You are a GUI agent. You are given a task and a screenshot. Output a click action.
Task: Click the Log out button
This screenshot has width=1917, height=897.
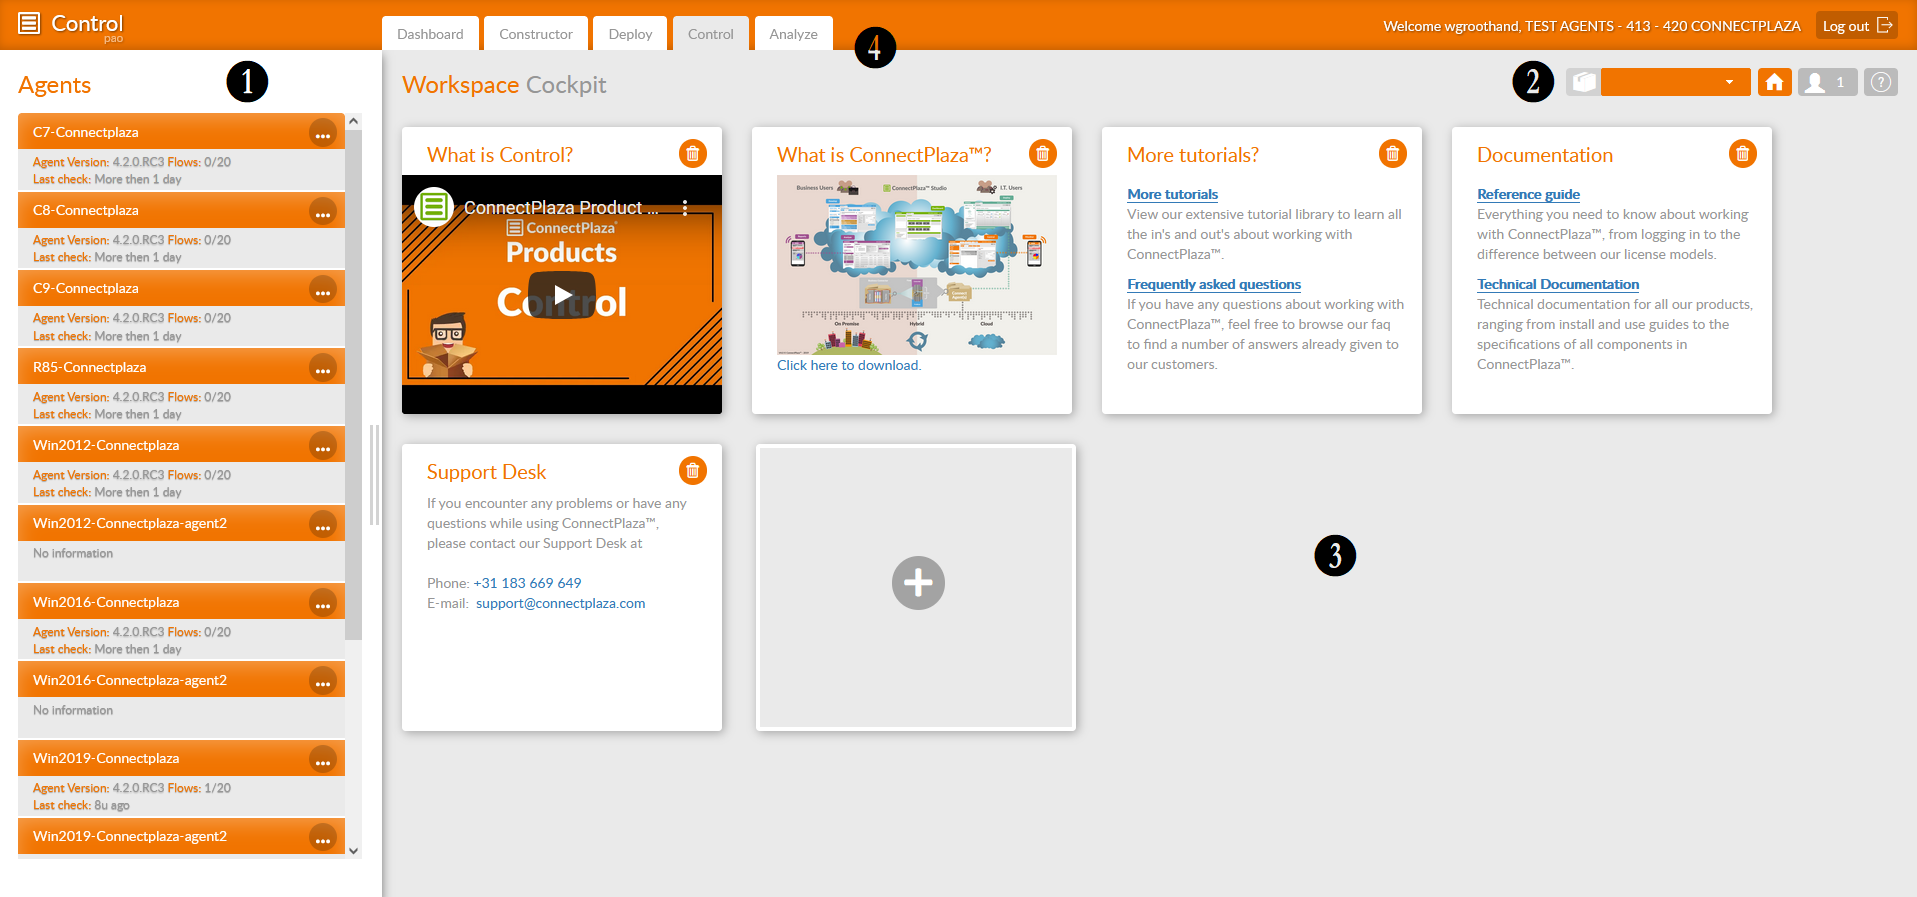click(x=1856, y=26)
